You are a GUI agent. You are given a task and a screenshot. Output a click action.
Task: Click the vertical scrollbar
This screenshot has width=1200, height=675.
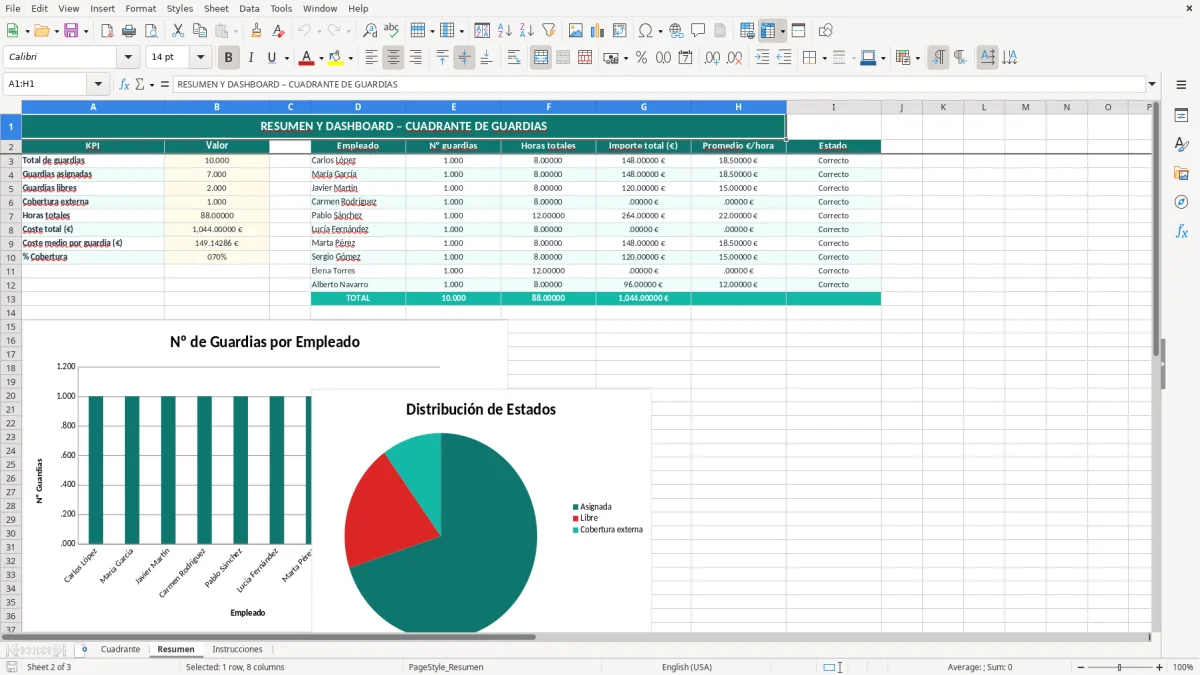point(1155,365)
